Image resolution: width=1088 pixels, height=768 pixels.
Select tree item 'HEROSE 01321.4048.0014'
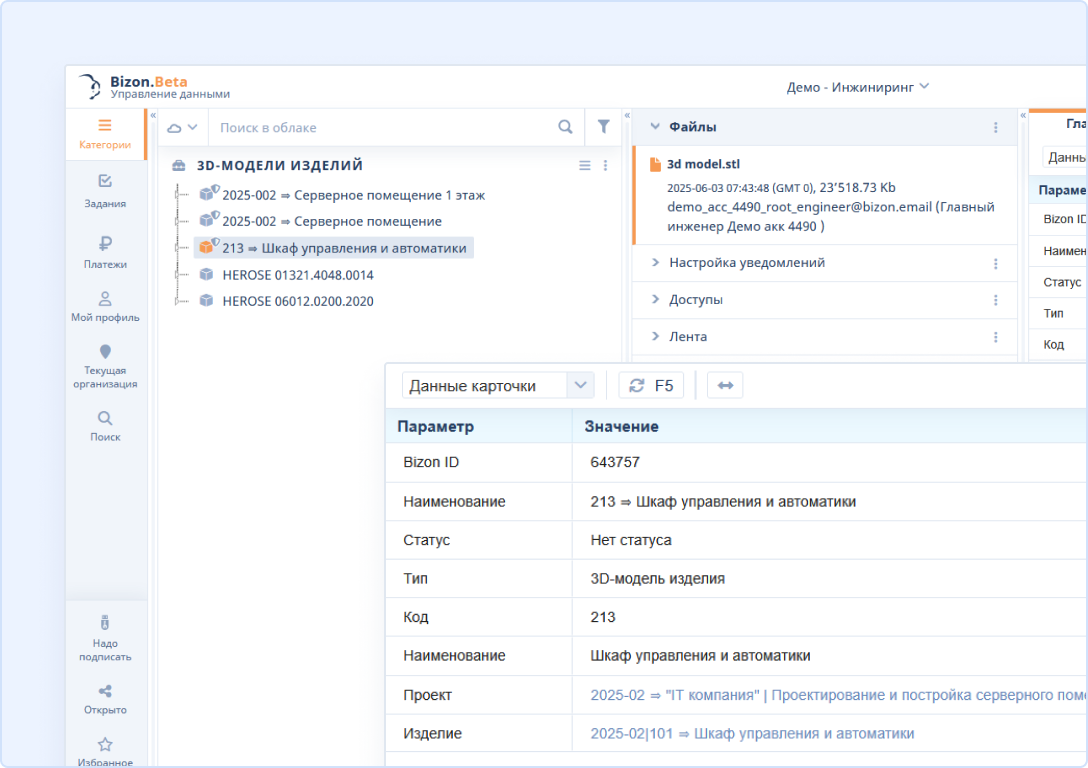[298, 275]
